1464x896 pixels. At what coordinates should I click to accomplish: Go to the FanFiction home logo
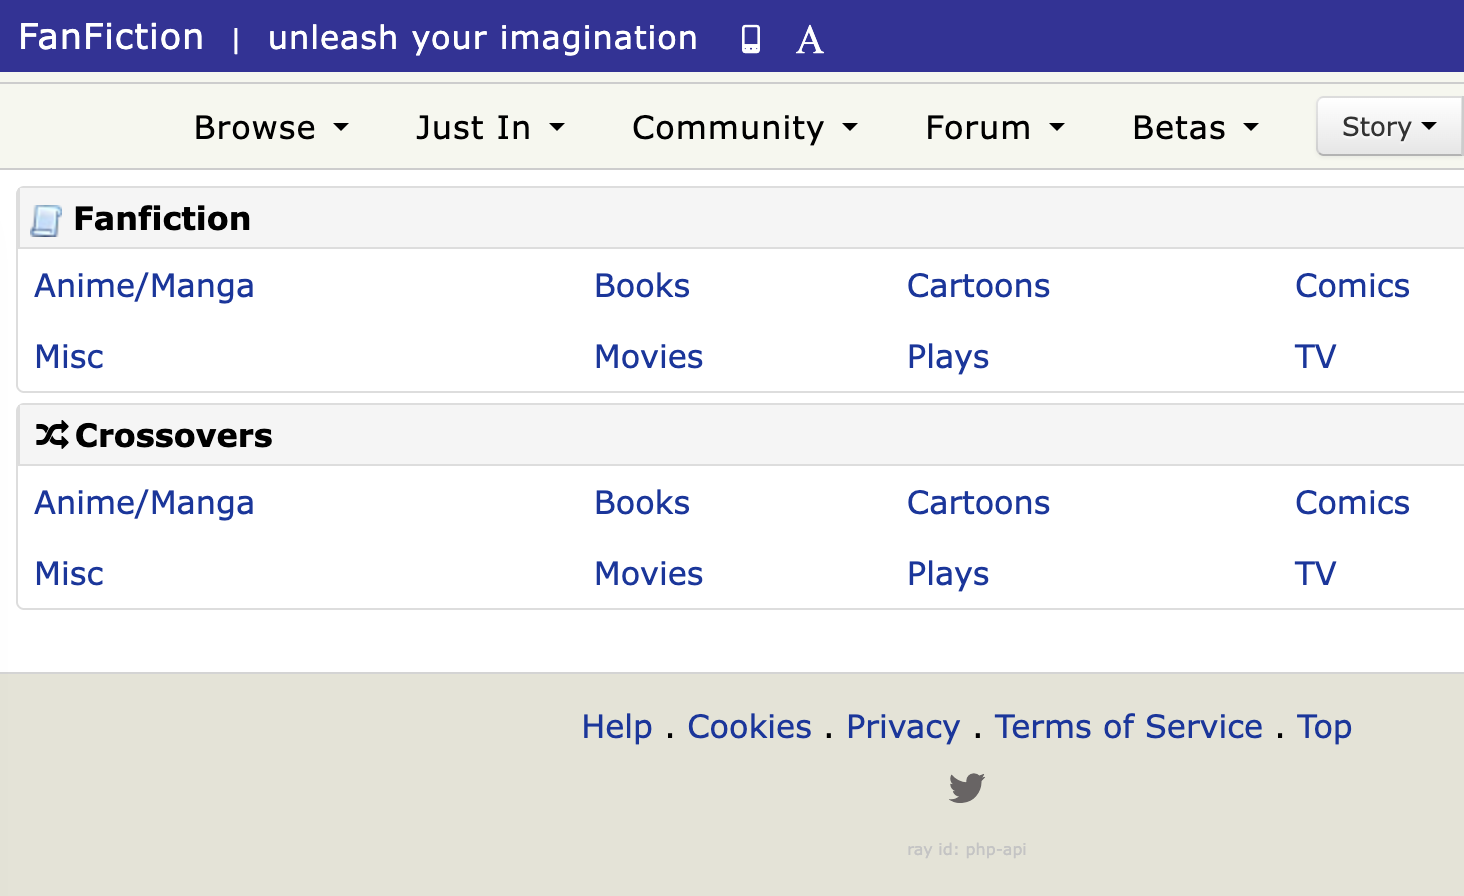coord(111,37)
